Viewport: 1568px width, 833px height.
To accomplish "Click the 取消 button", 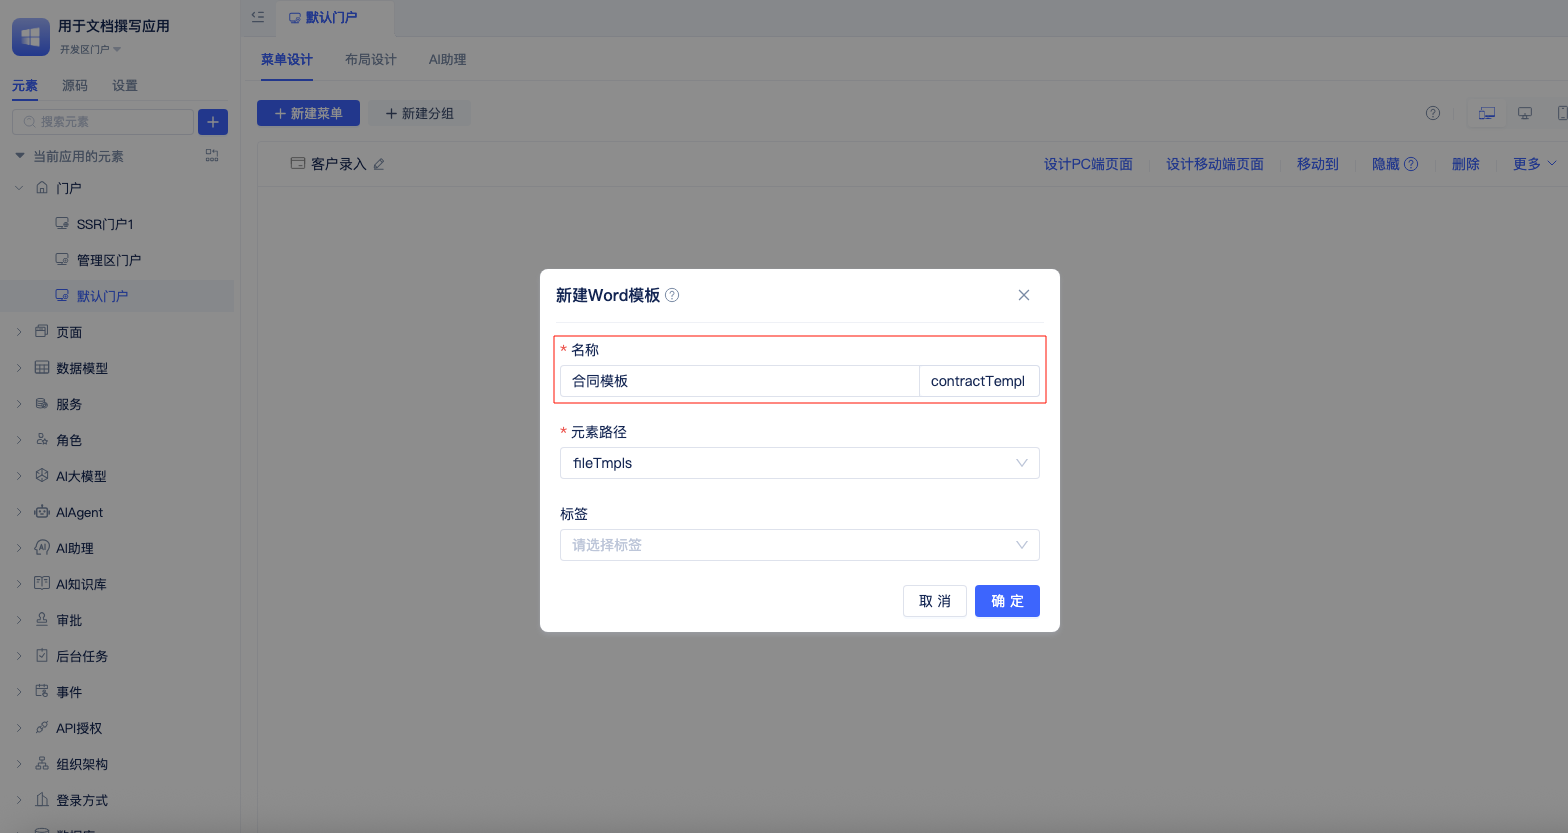I will click(x=935, y=601).
